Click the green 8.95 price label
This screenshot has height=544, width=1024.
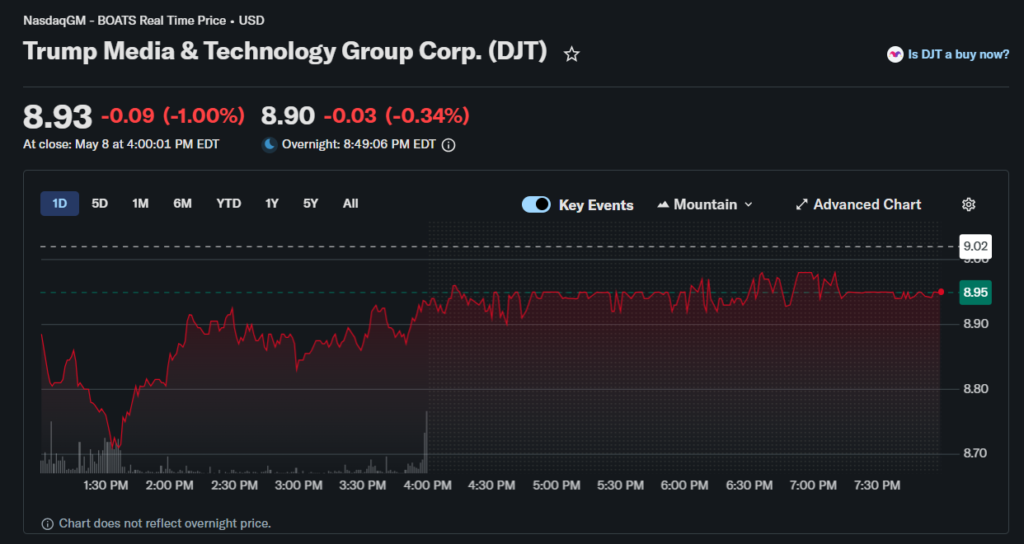[x=976, y=292]
